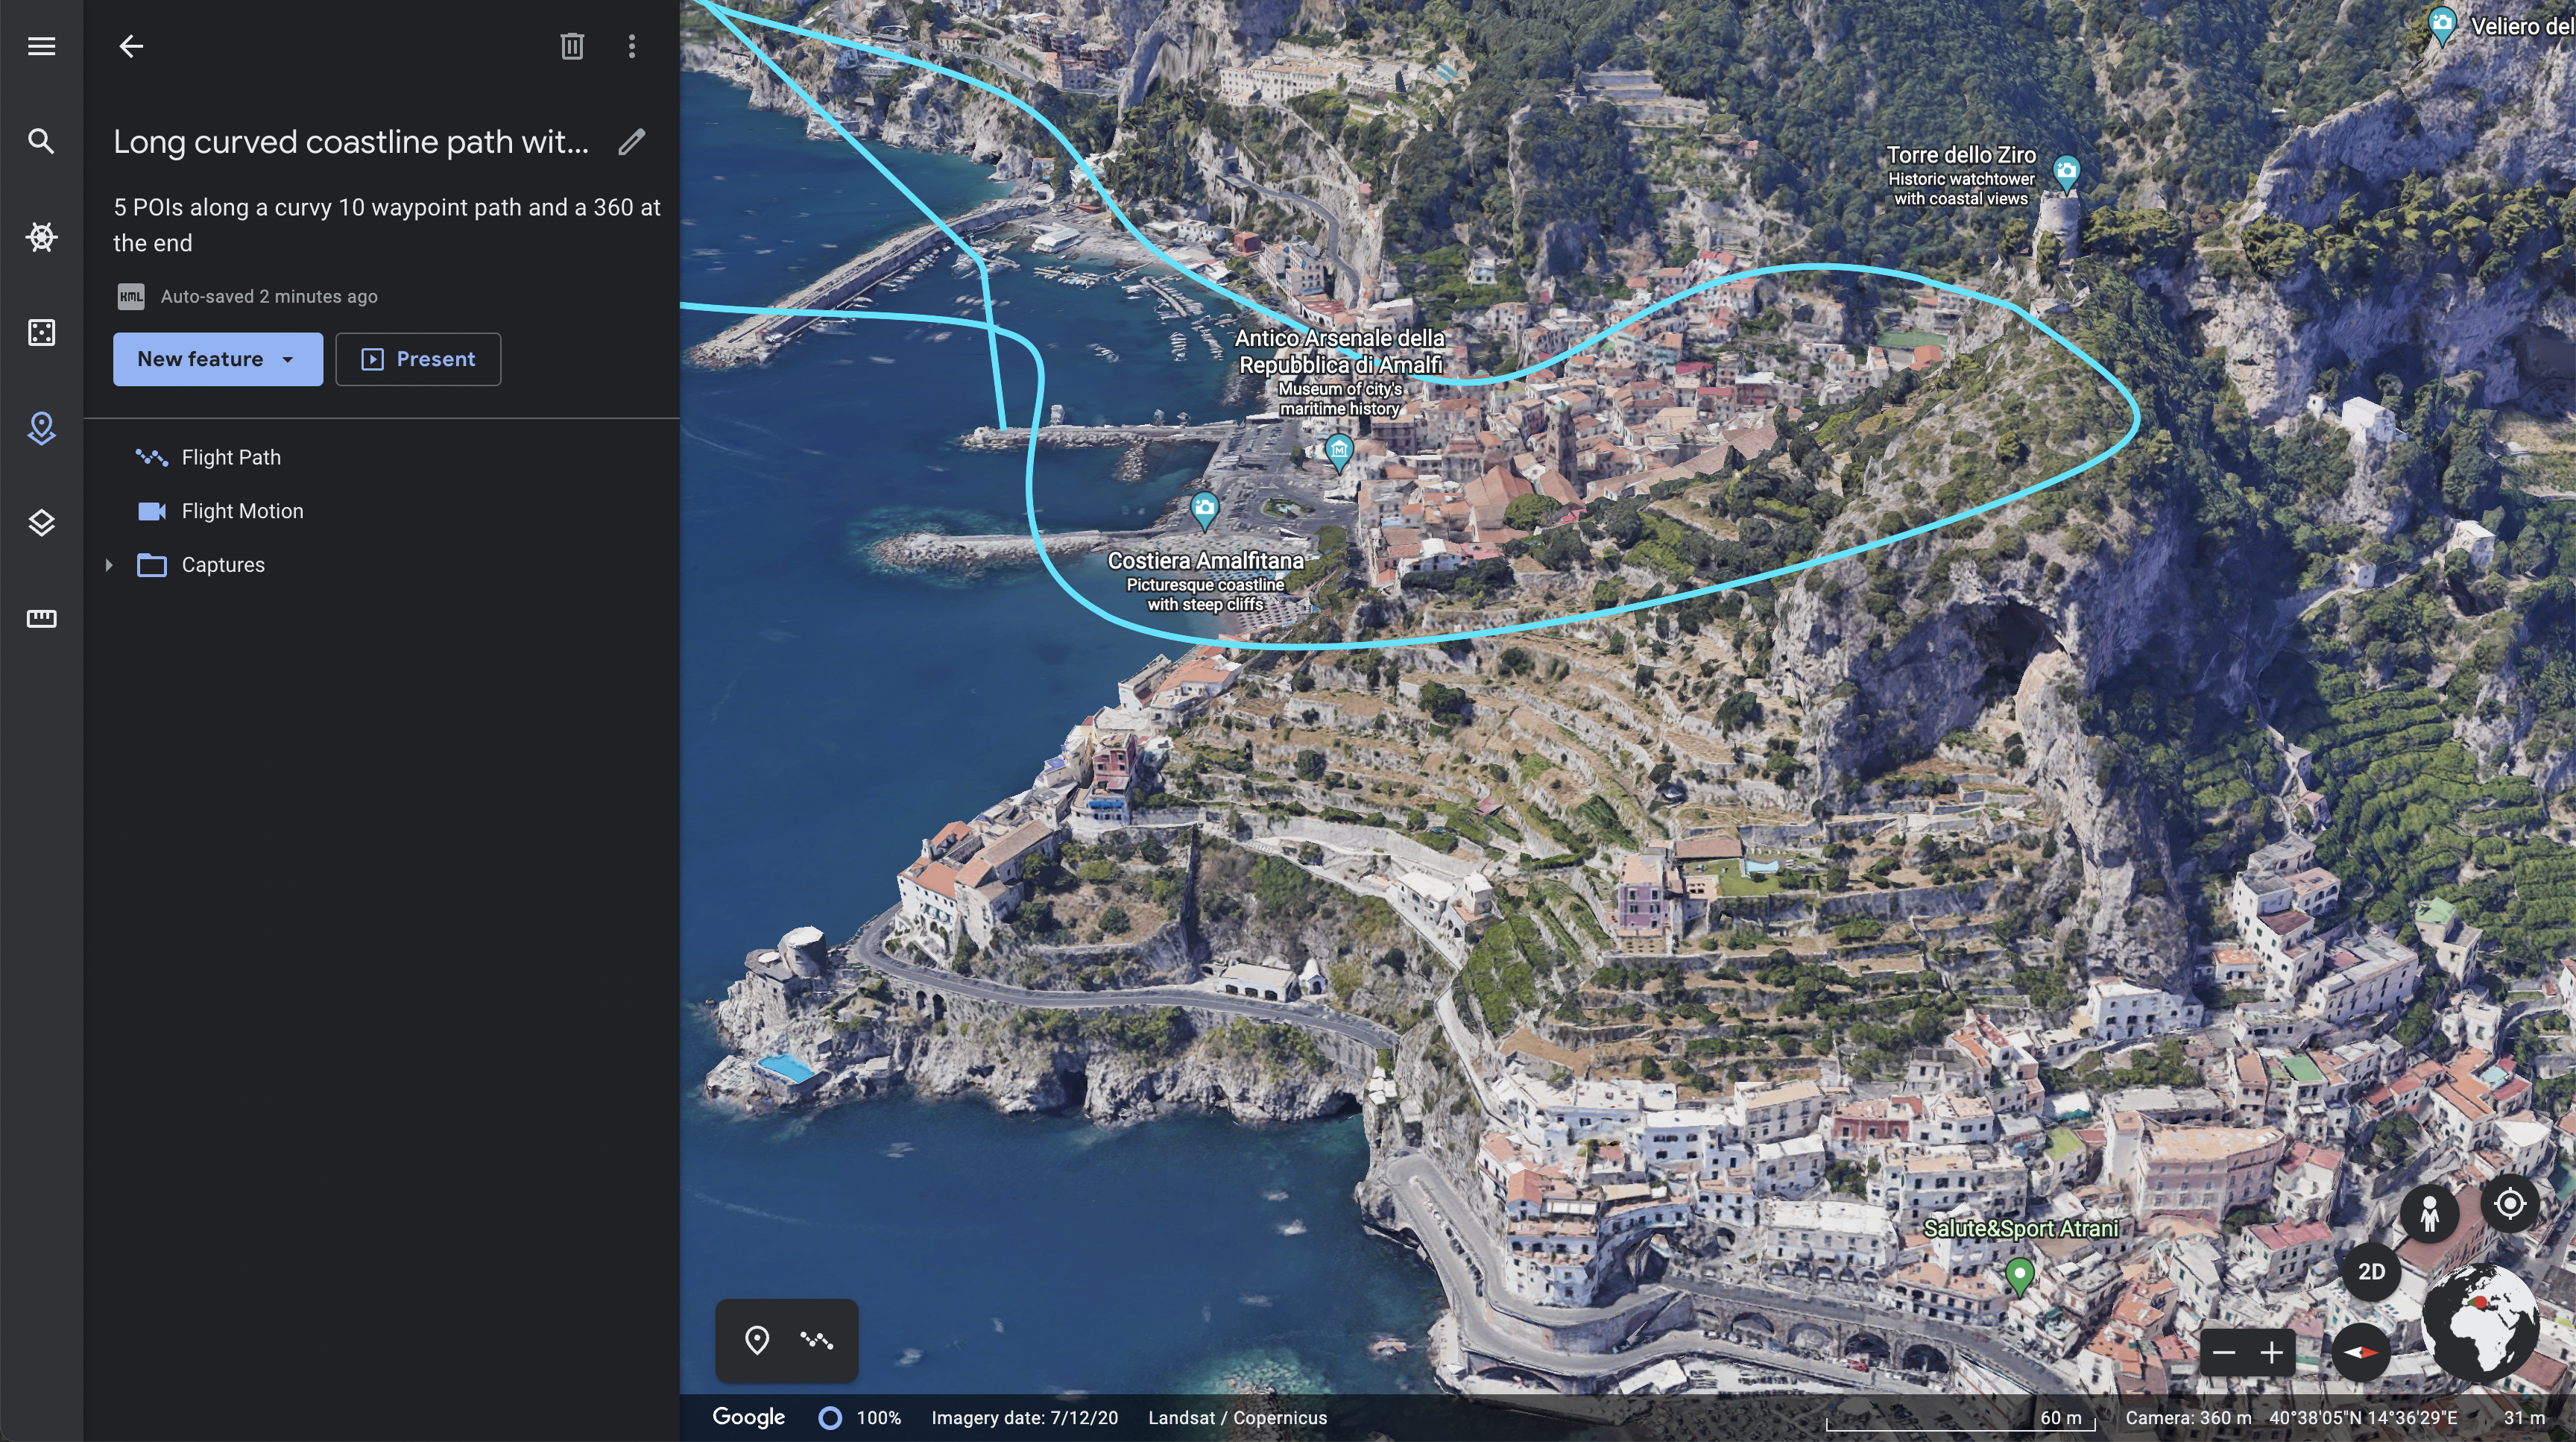2576x1442 pixels.
Task: Click the I'm Feeling Lucky dice icon
Action: pyautogui.click(x=41, y=332)
